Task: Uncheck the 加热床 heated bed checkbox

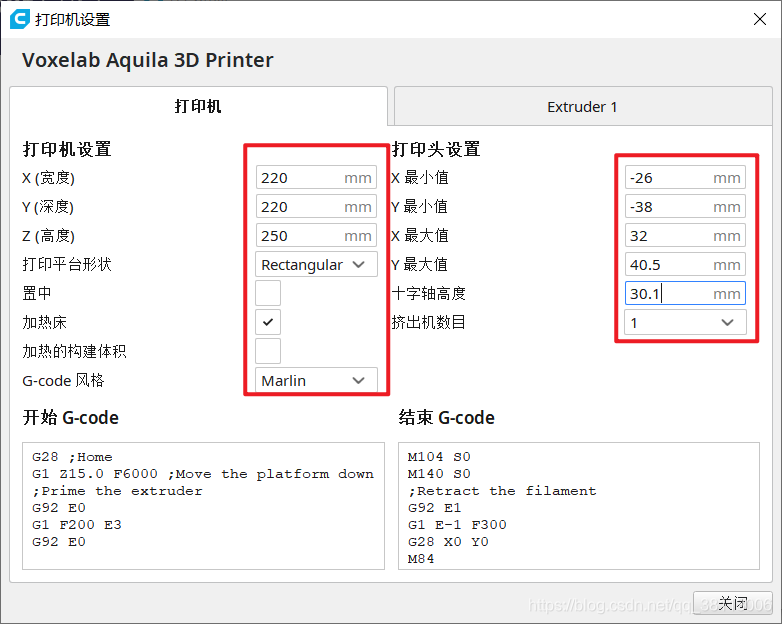Action: pos(268,322)
